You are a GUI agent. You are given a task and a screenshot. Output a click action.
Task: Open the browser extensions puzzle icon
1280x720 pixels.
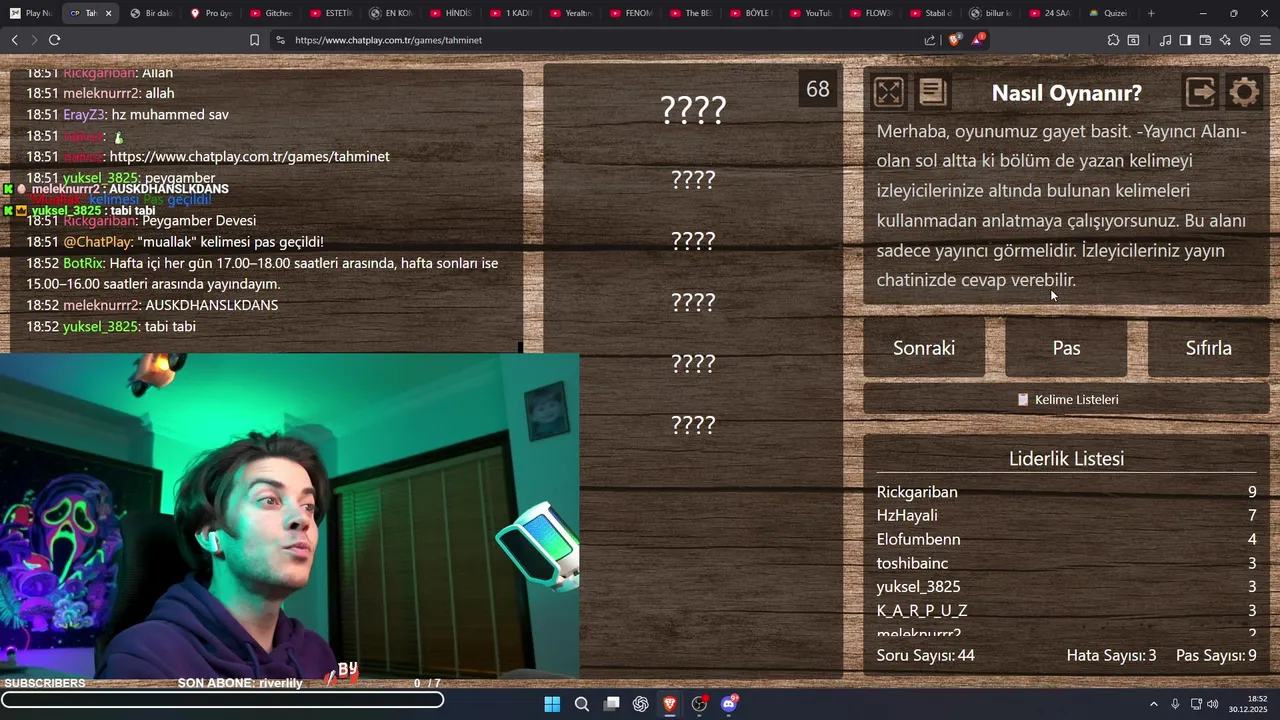(1113, 40)
